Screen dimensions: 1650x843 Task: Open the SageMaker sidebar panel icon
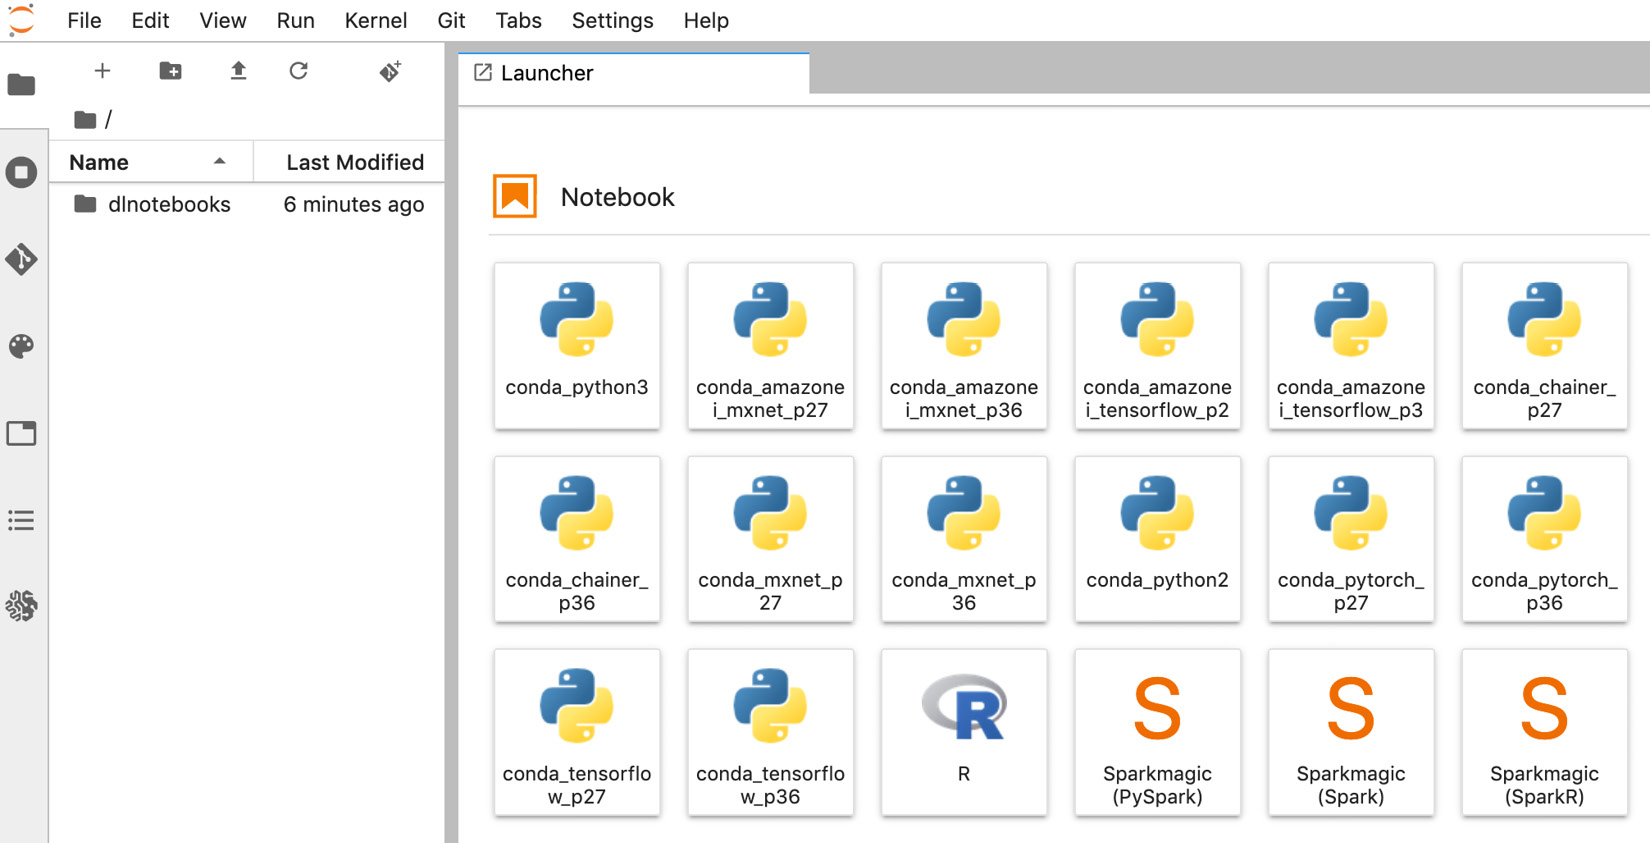pos(21,606)
